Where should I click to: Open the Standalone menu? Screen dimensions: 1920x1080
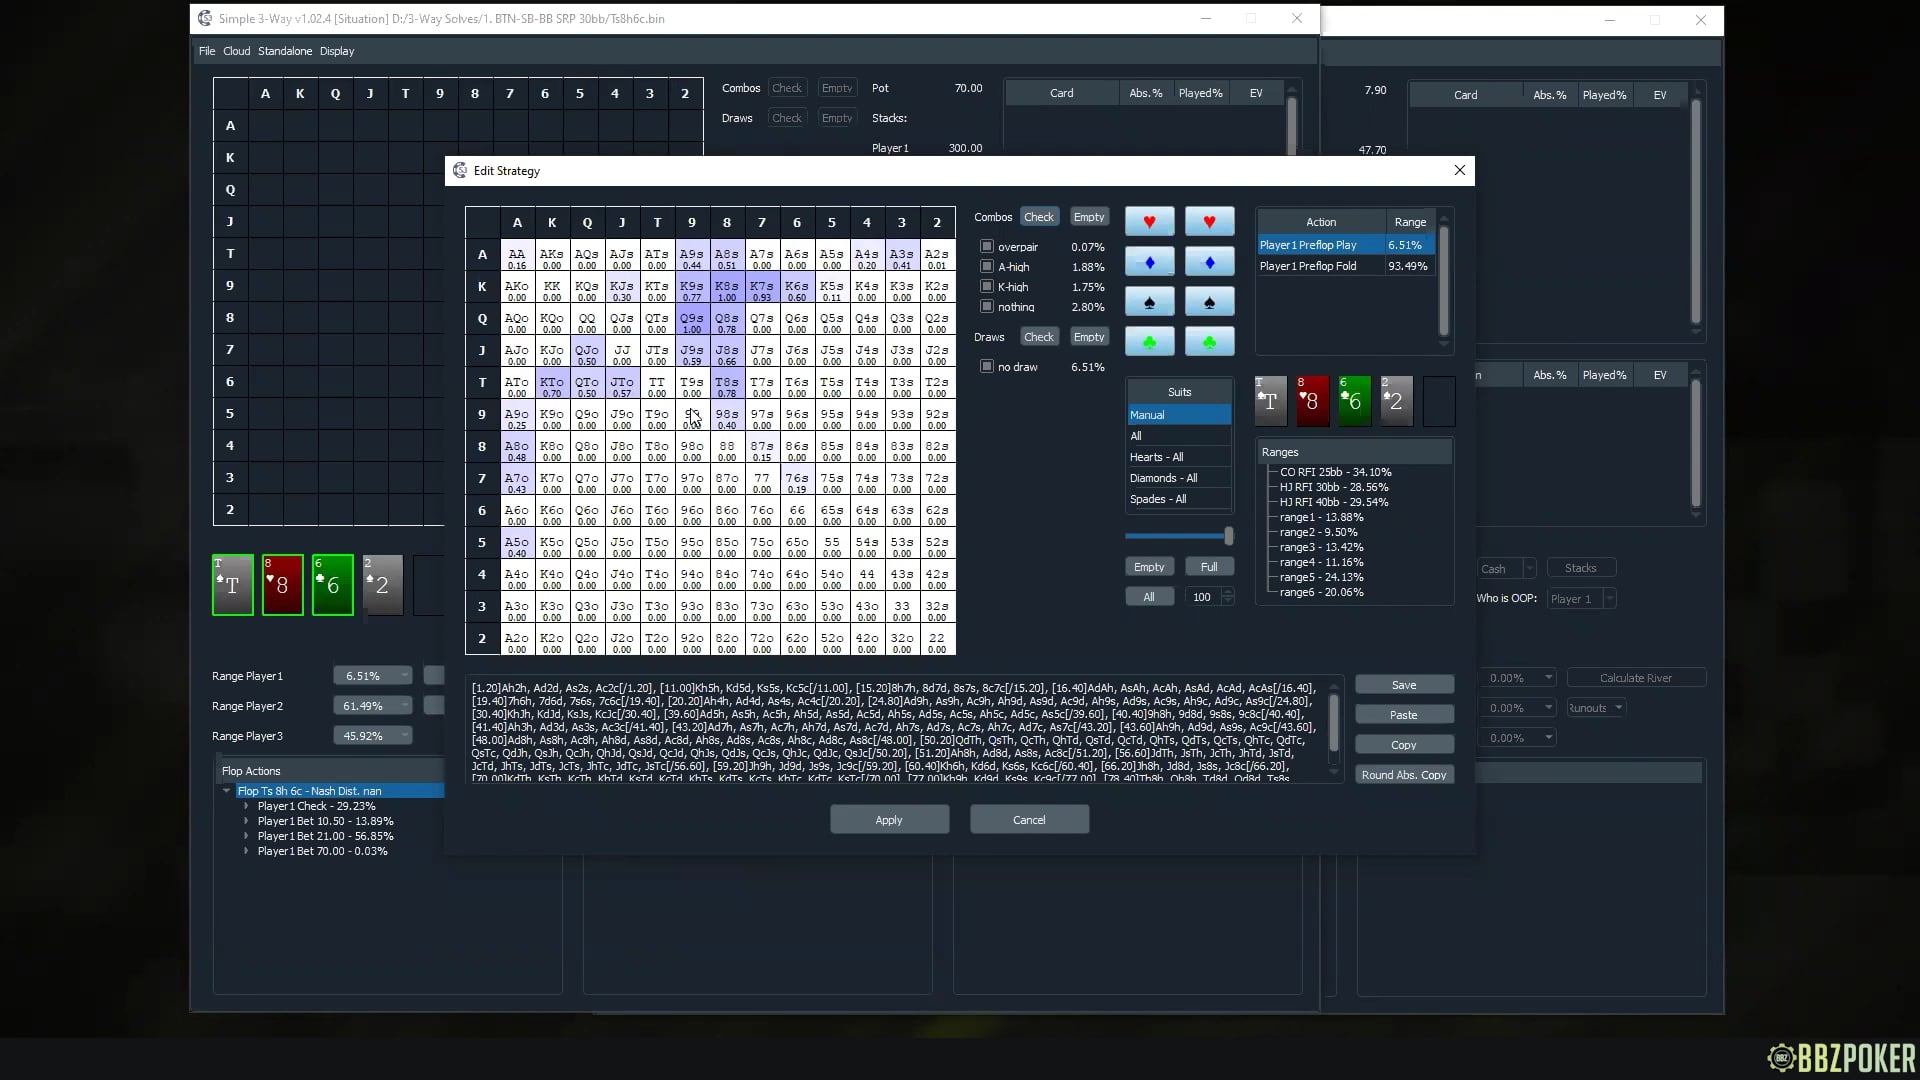pyautogui.click(x=284, y=51)
